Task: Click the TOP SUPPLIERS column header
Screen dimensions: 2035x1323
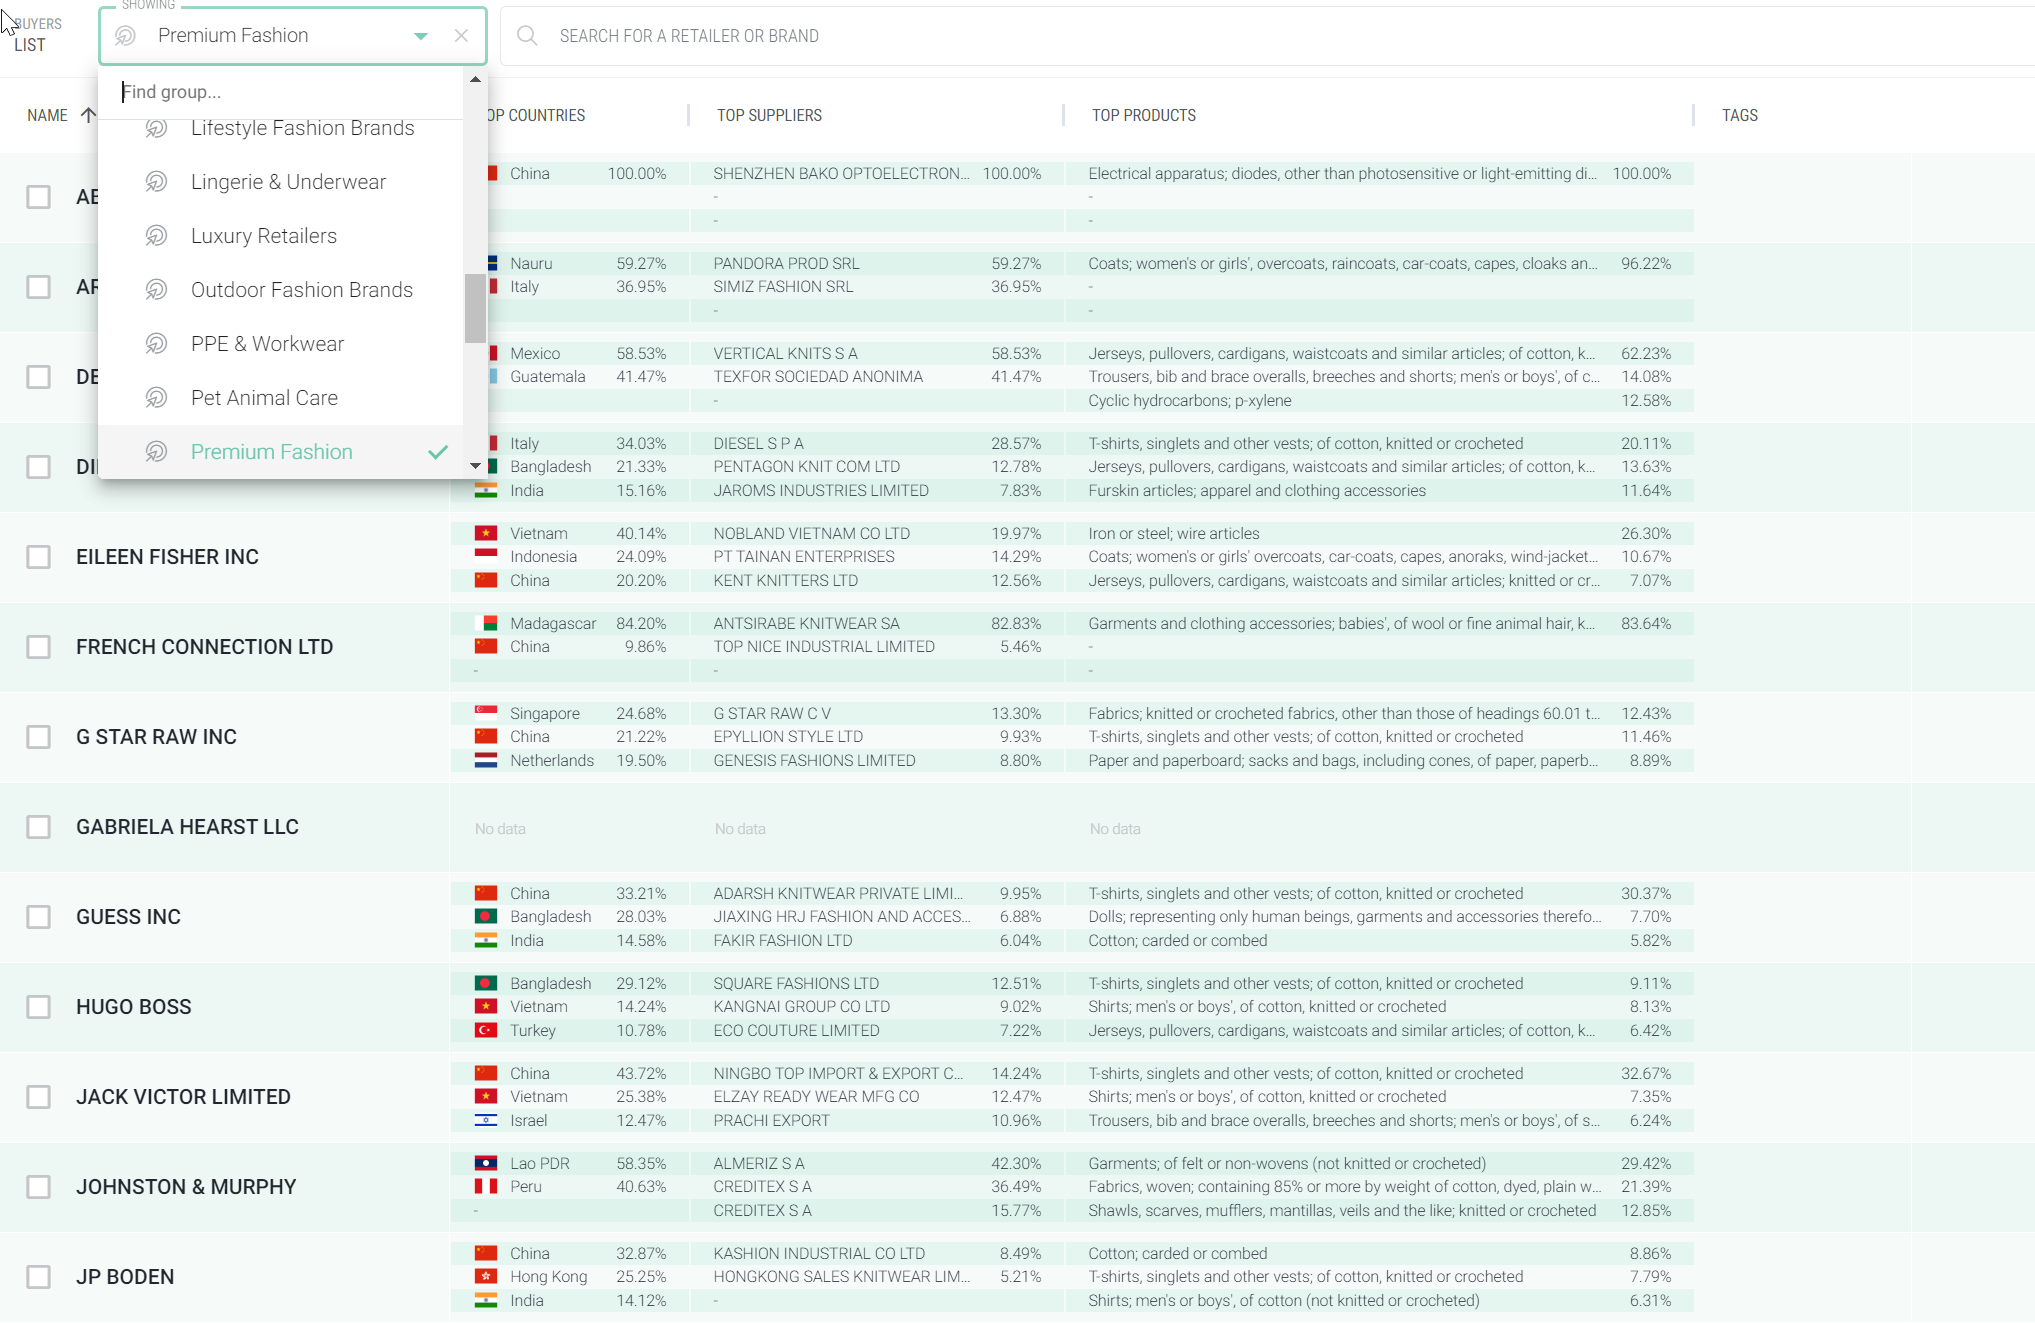Action: 769,116
